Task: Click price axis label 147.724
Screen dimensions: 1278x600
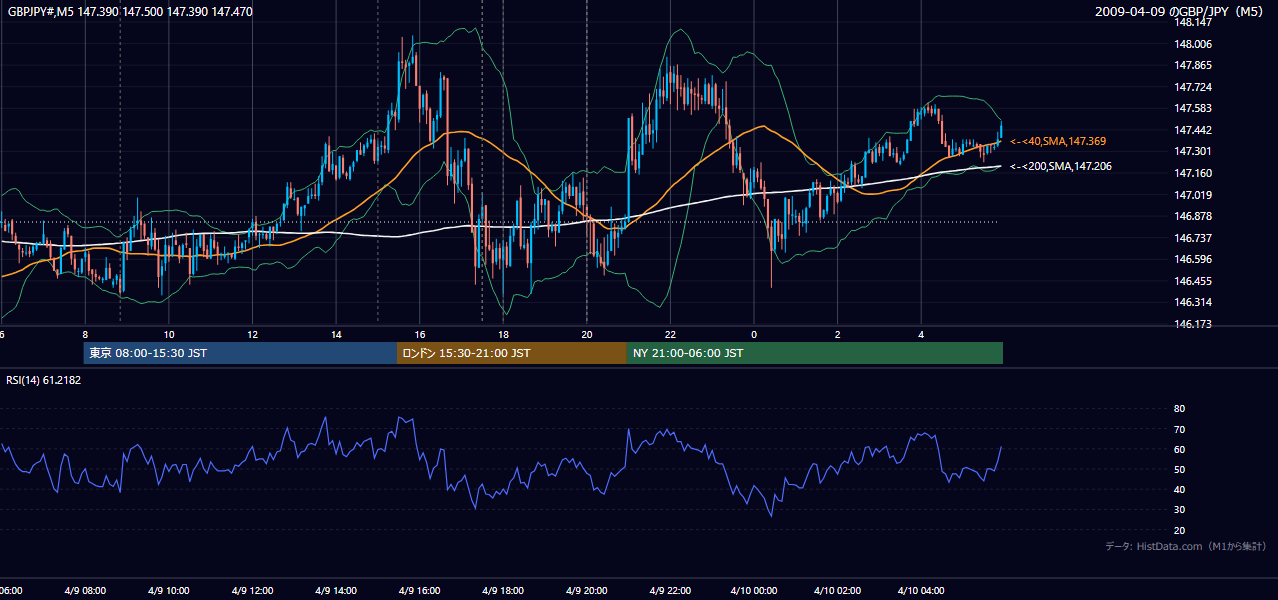Action: pos(1193,87)
